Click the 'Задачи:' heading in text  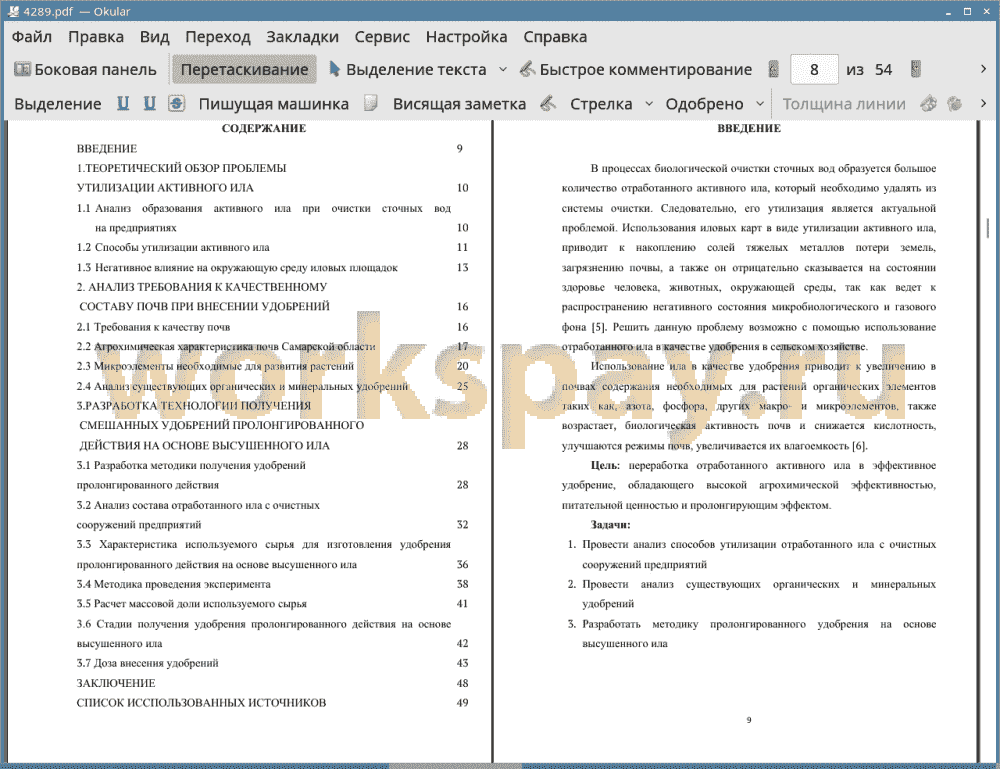[610, 525]
